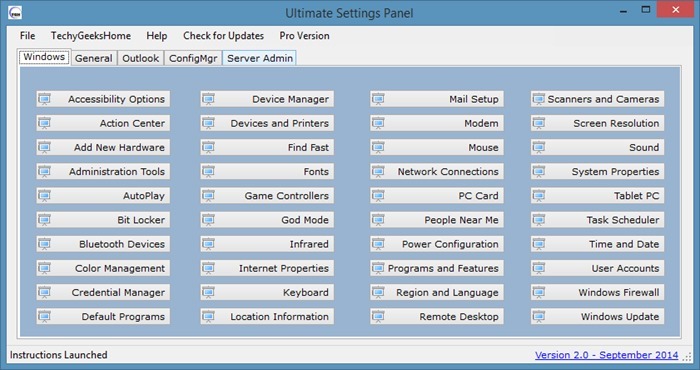Open the Fonts button
Viewport: 700px width, 370px height.
(267, 171)
